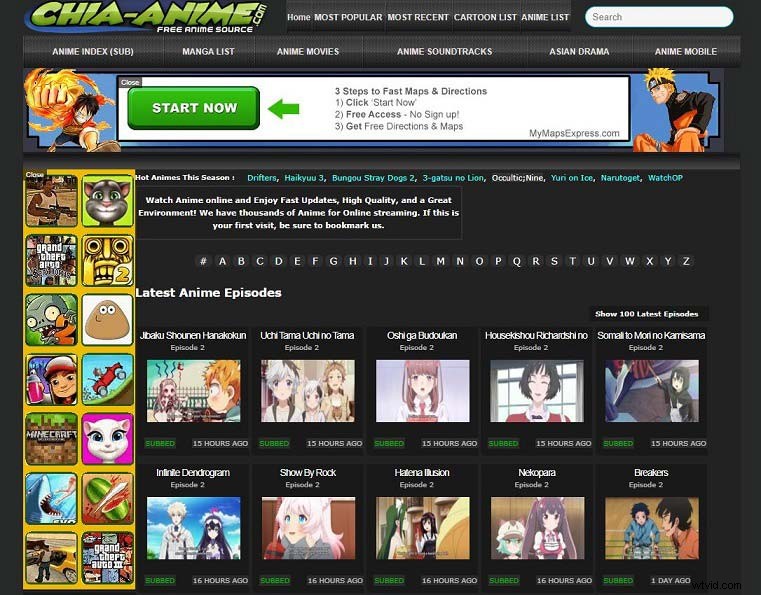This screenshot has width=761, height=595.
Task: Open the ASIAN DRAMA tab
Action: click(x=579, y=51)
